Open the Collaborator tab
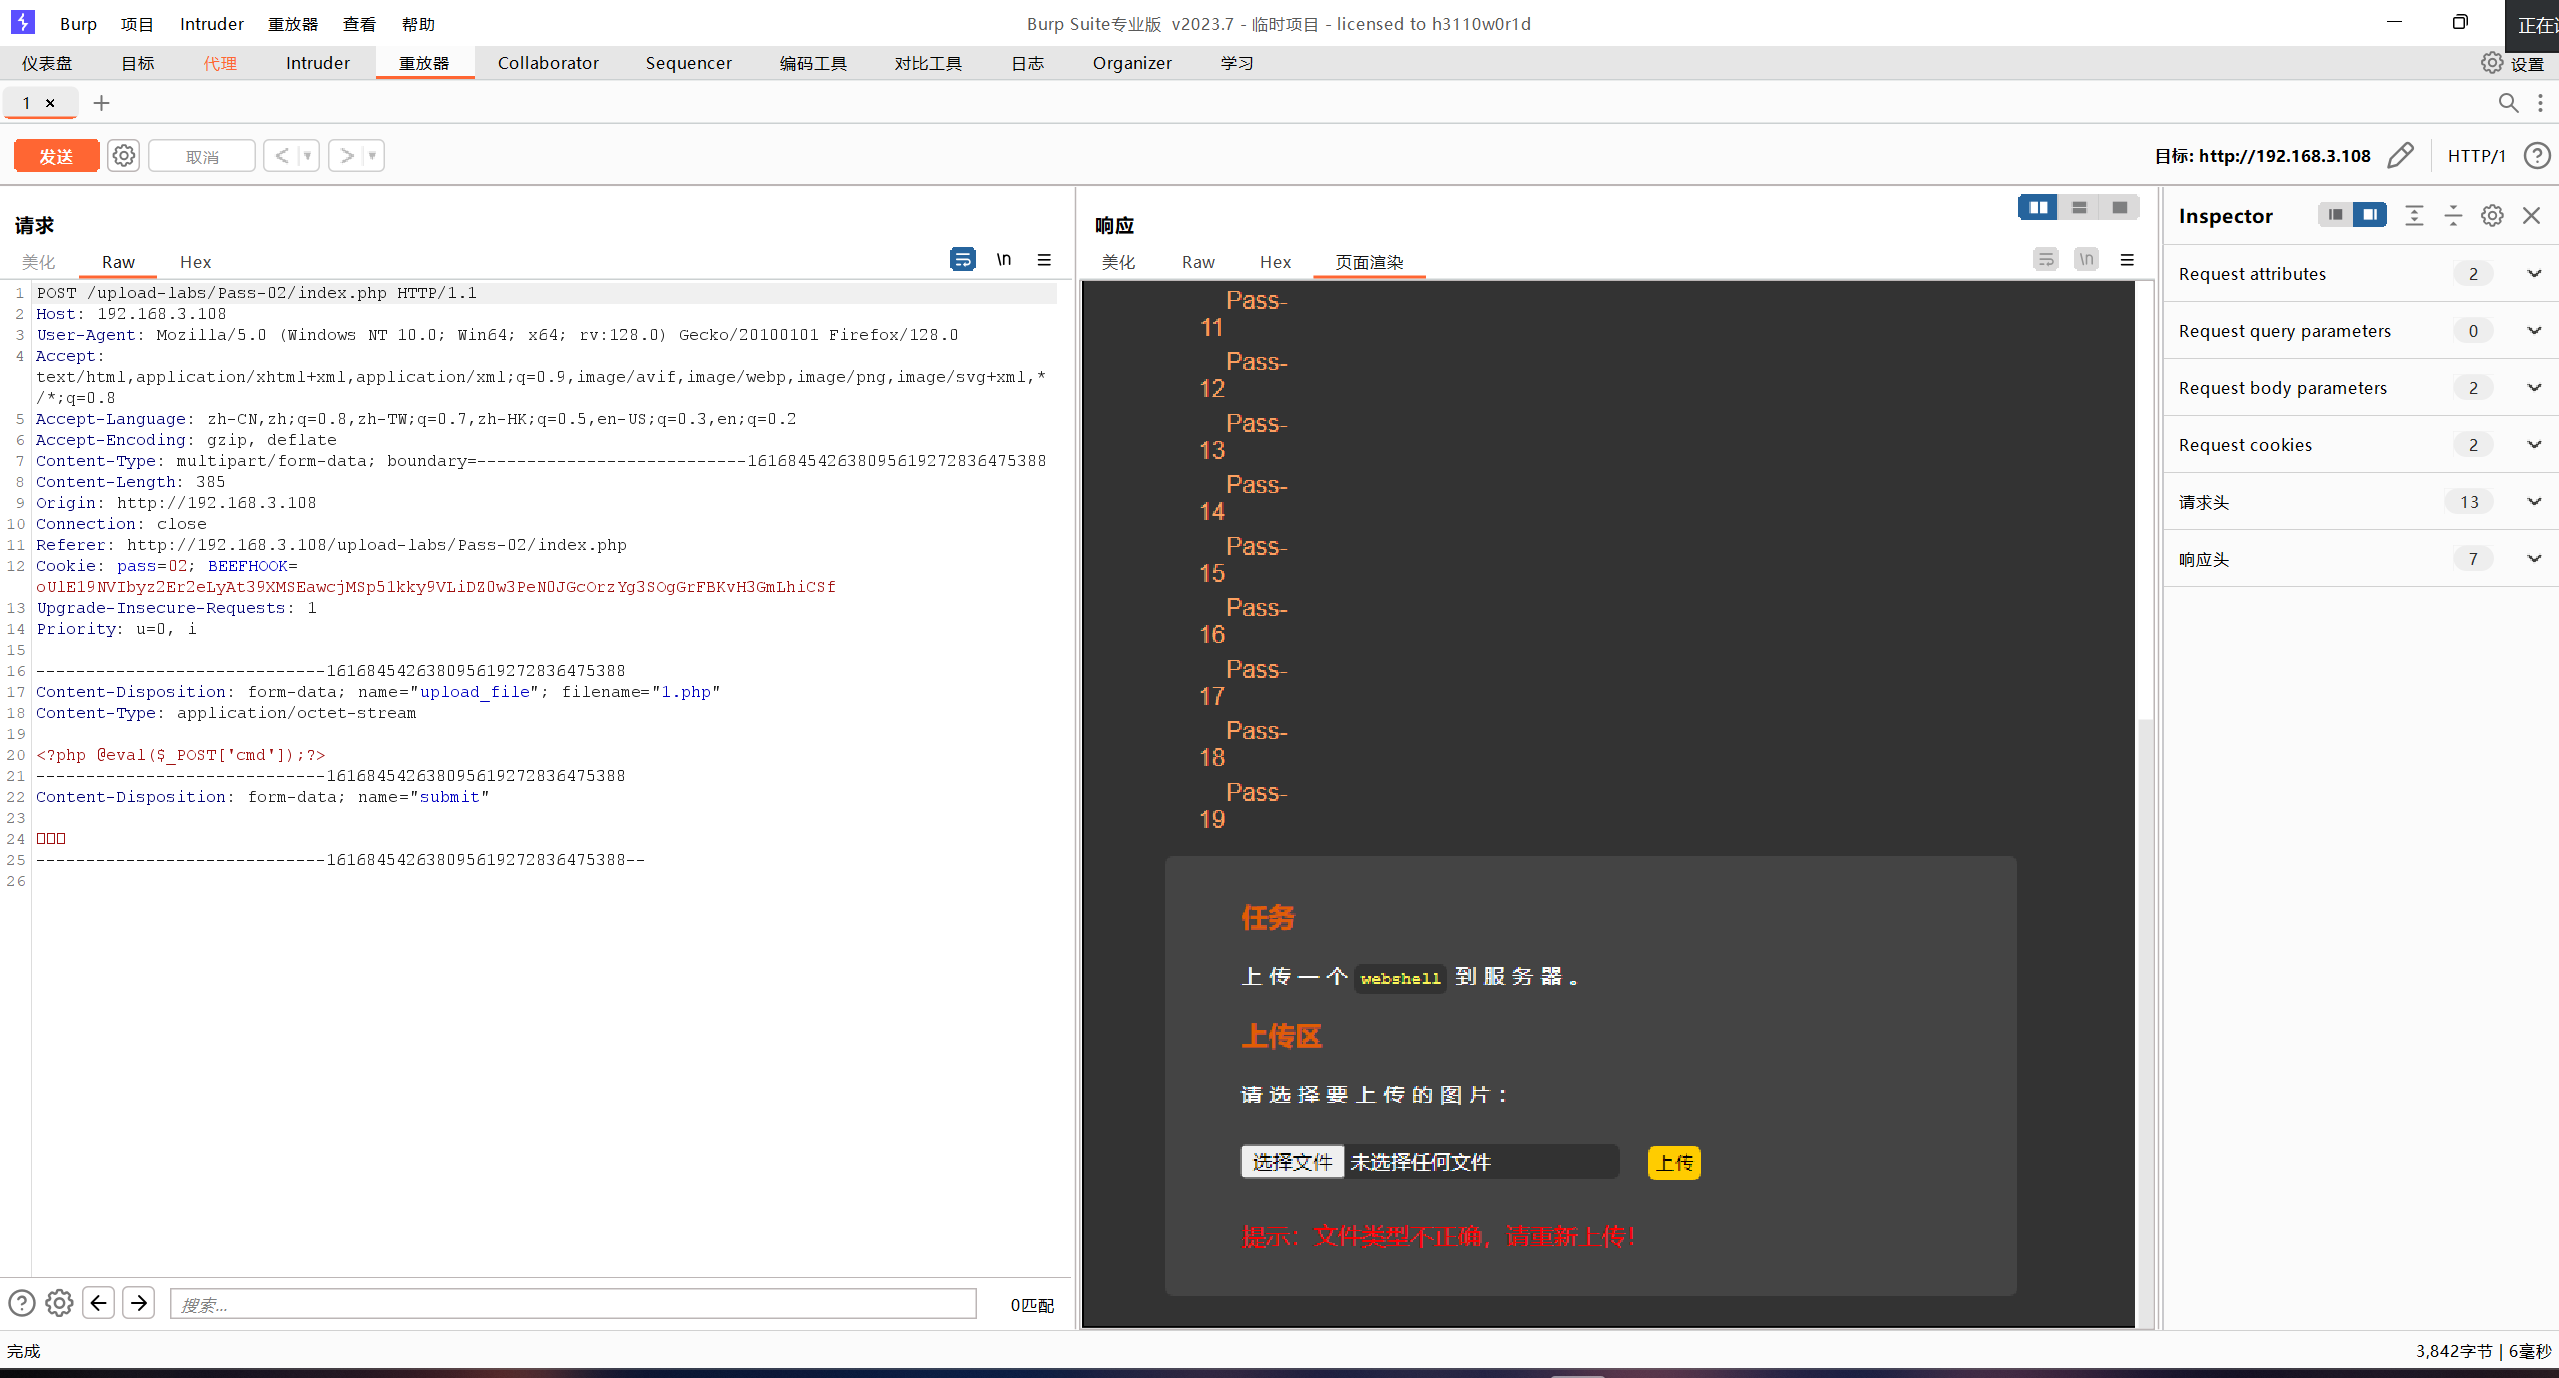The width and height of the screenshot is (2559, 1378). [x=548, y=63]
